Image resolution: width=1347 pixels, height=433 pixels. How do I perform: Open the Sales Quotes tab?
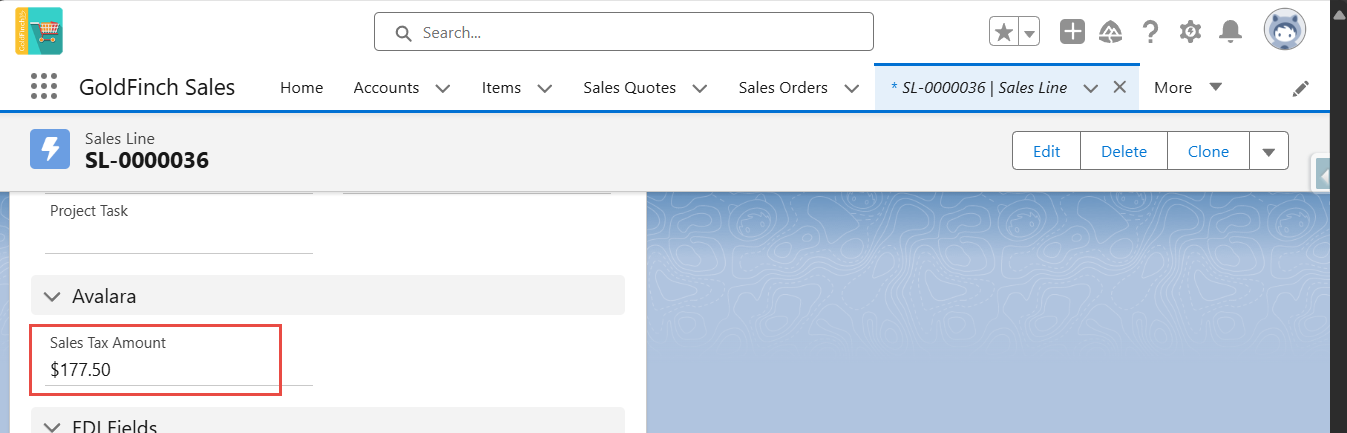(629, 87)
